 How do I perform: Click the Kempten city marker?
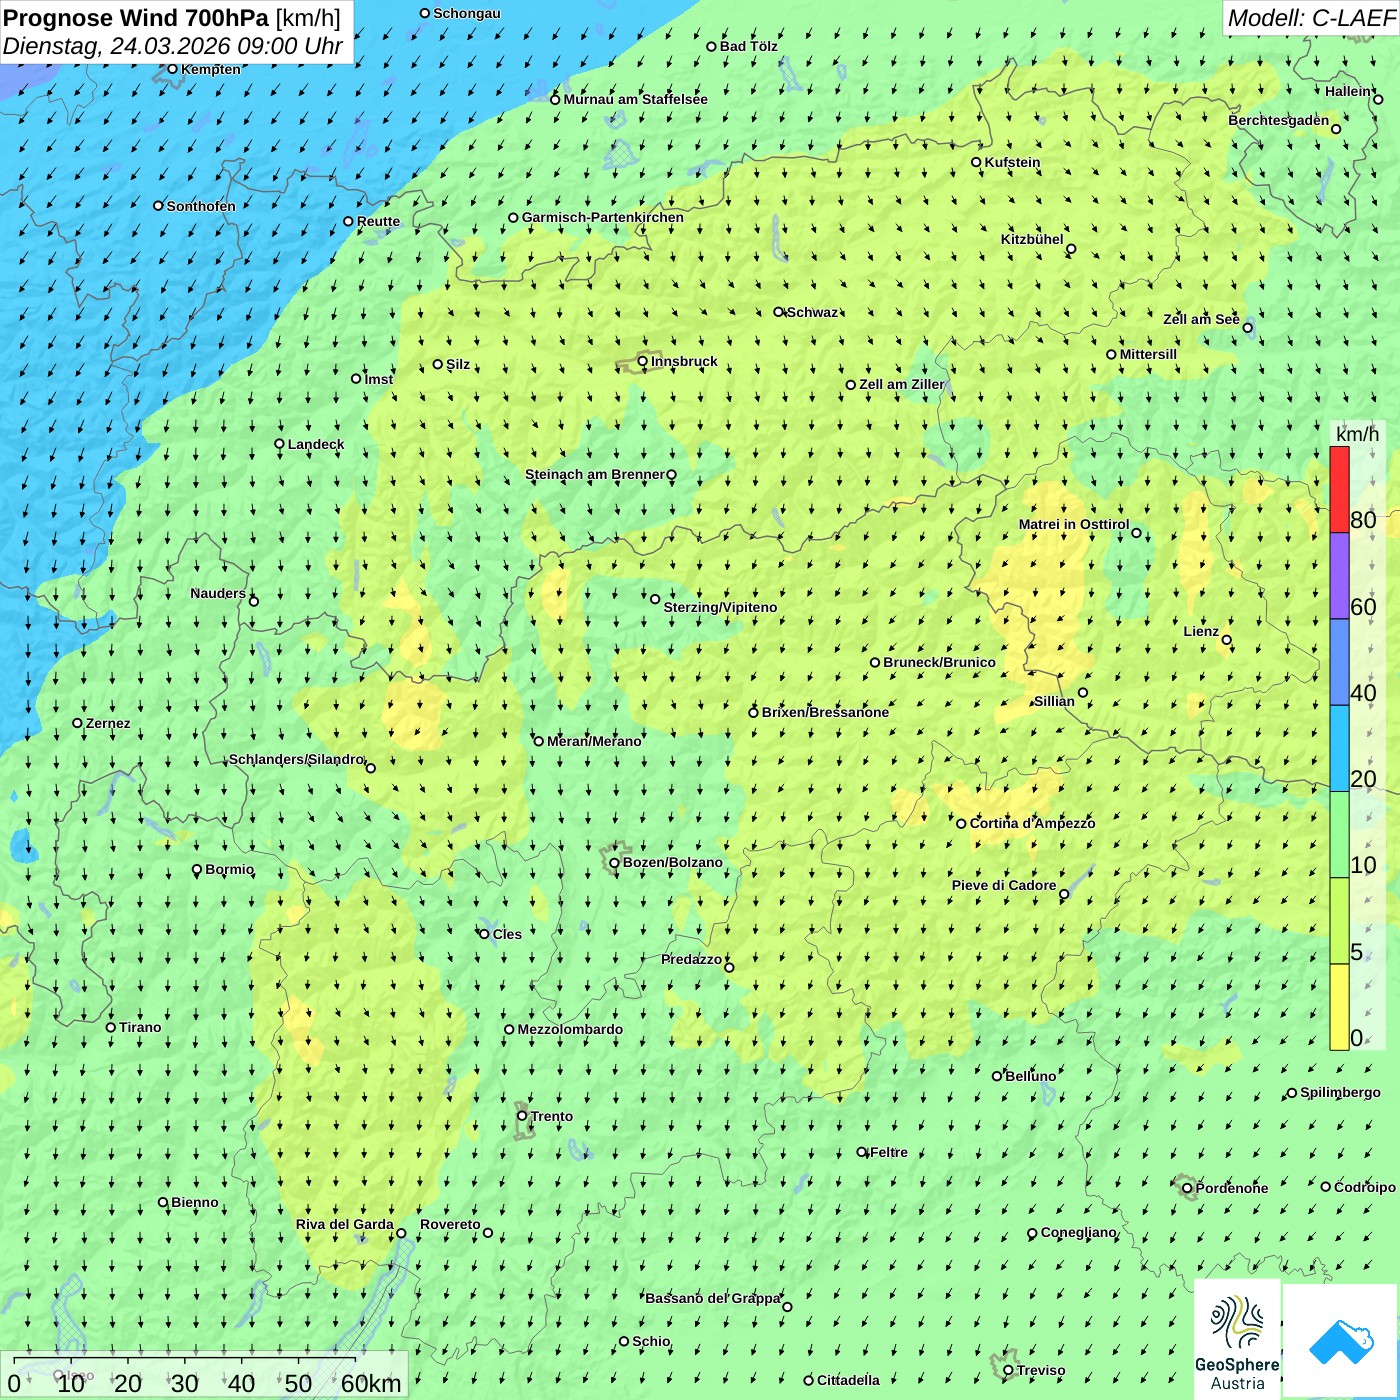pyautogui.click(x=172, y=70)
